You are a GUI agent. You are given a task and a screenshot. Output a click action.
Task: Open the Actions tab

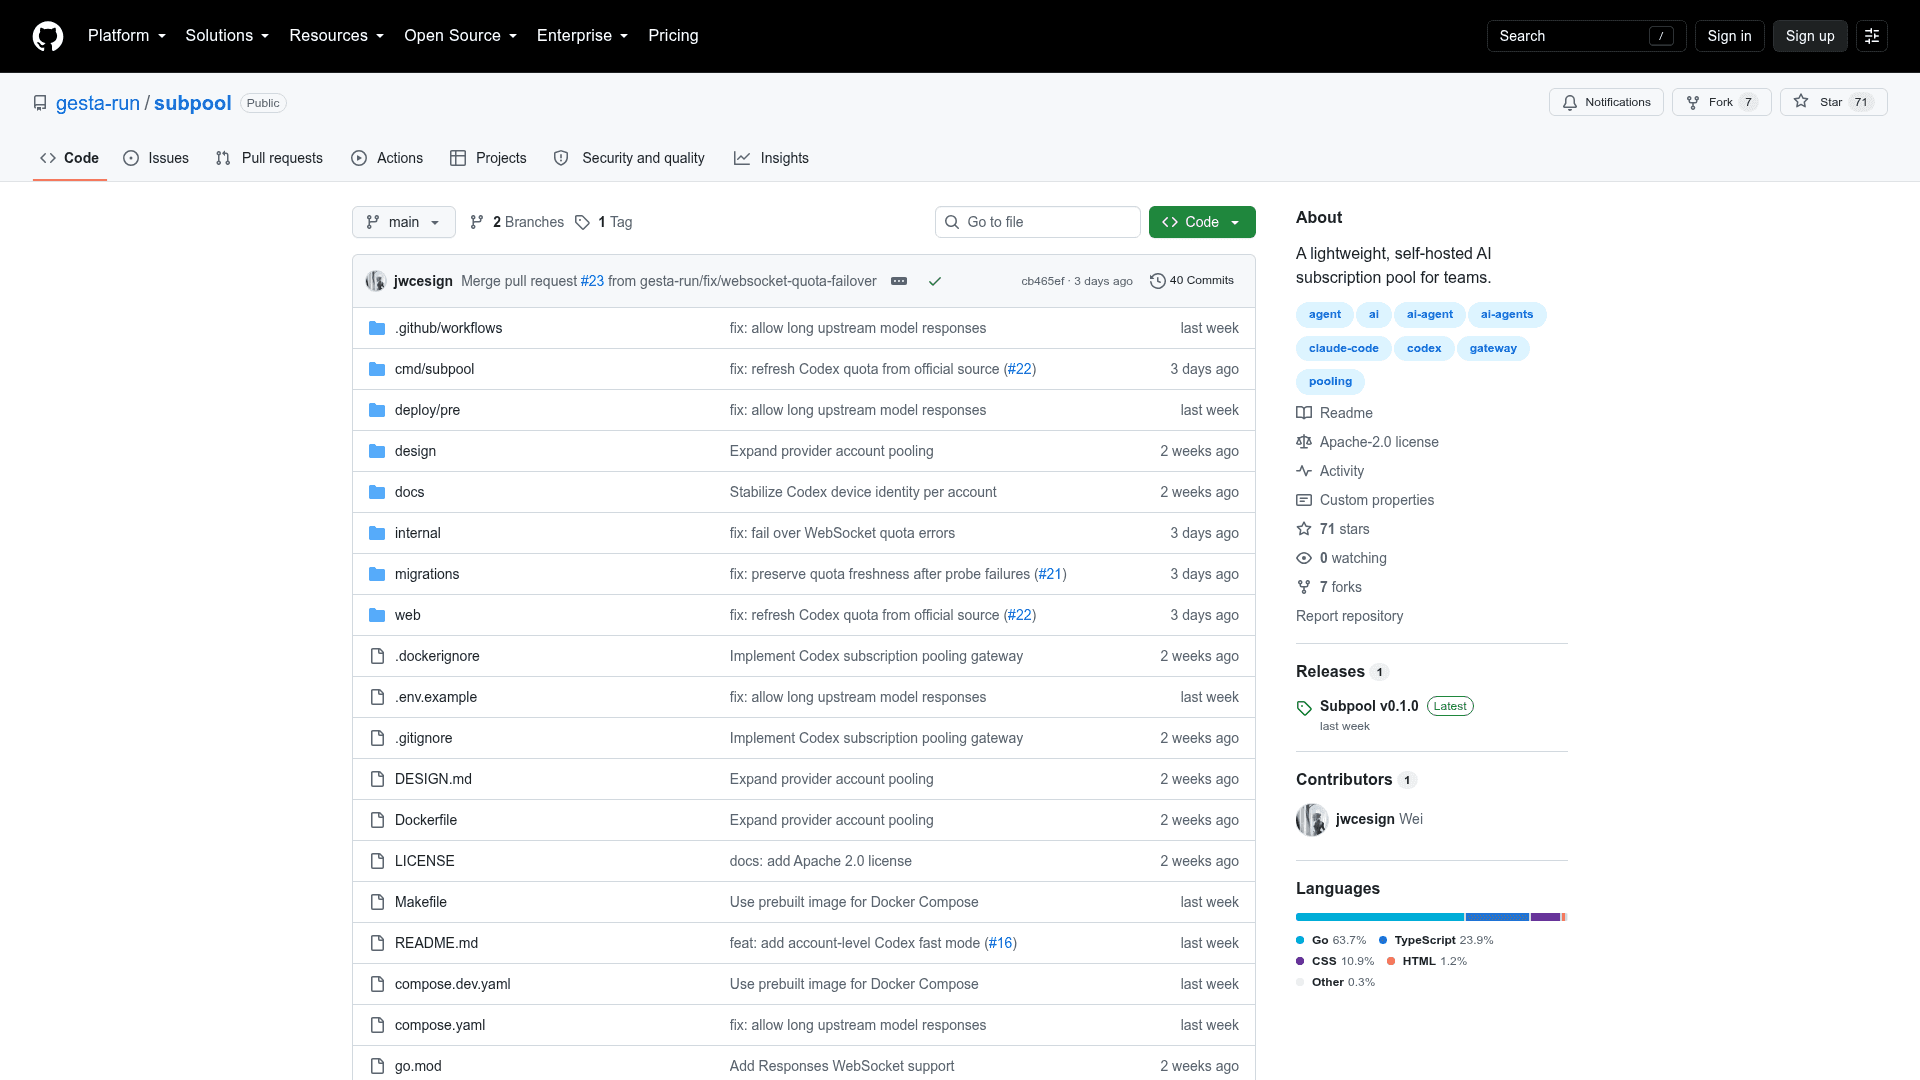tap(387, 158)
